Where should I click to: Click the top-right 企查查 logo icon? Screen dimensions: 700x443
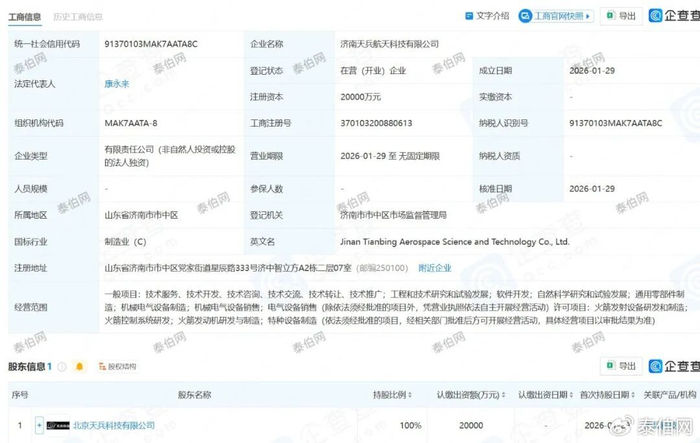(655, 16)
